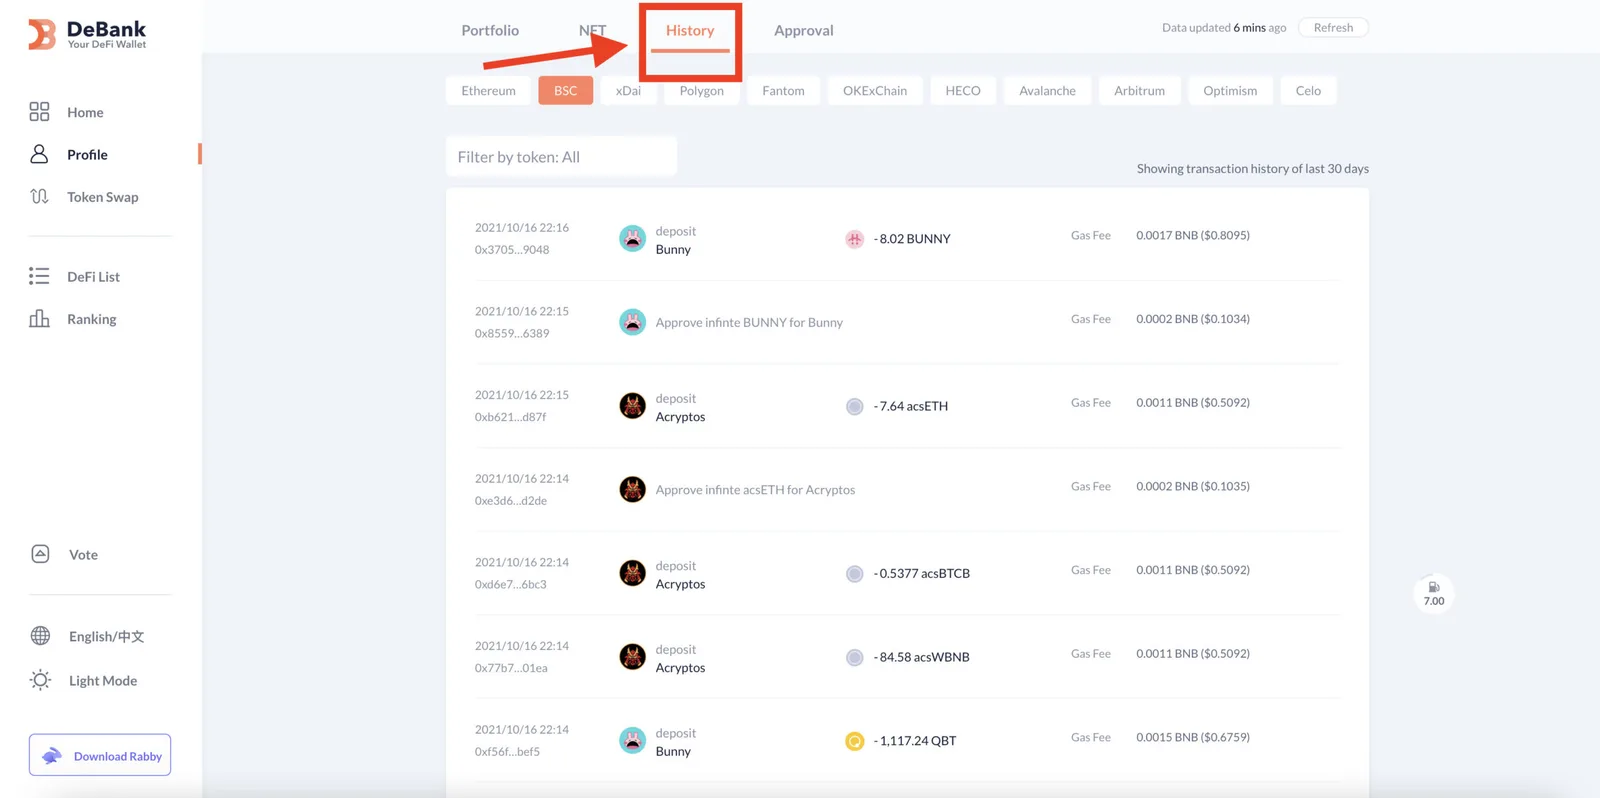Click Bunny protocol icon on 22:16 deposit
The height and width of the screenshot is (798, 1600).
[x=632, y=239]
